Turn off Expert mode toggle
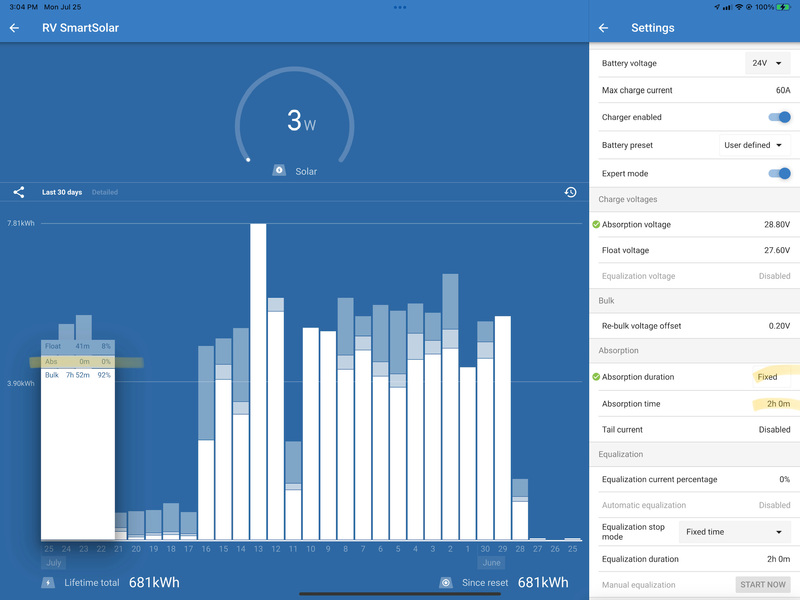The image size is (800, 600). coord(779,173)
